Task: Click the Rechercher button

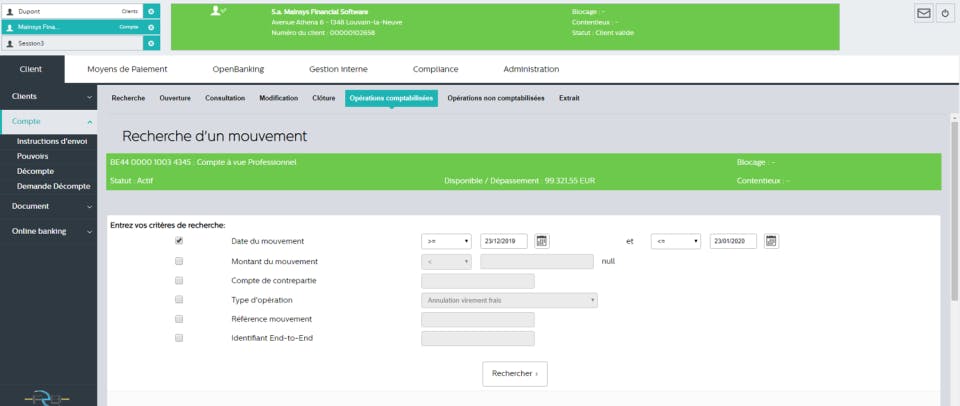Action: pos(515,374)
